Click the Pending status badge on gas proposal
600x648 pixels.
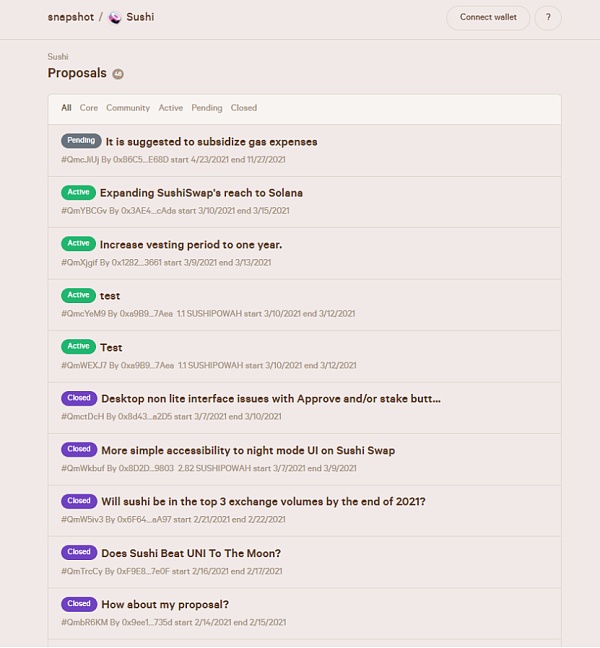coord(81,141)
